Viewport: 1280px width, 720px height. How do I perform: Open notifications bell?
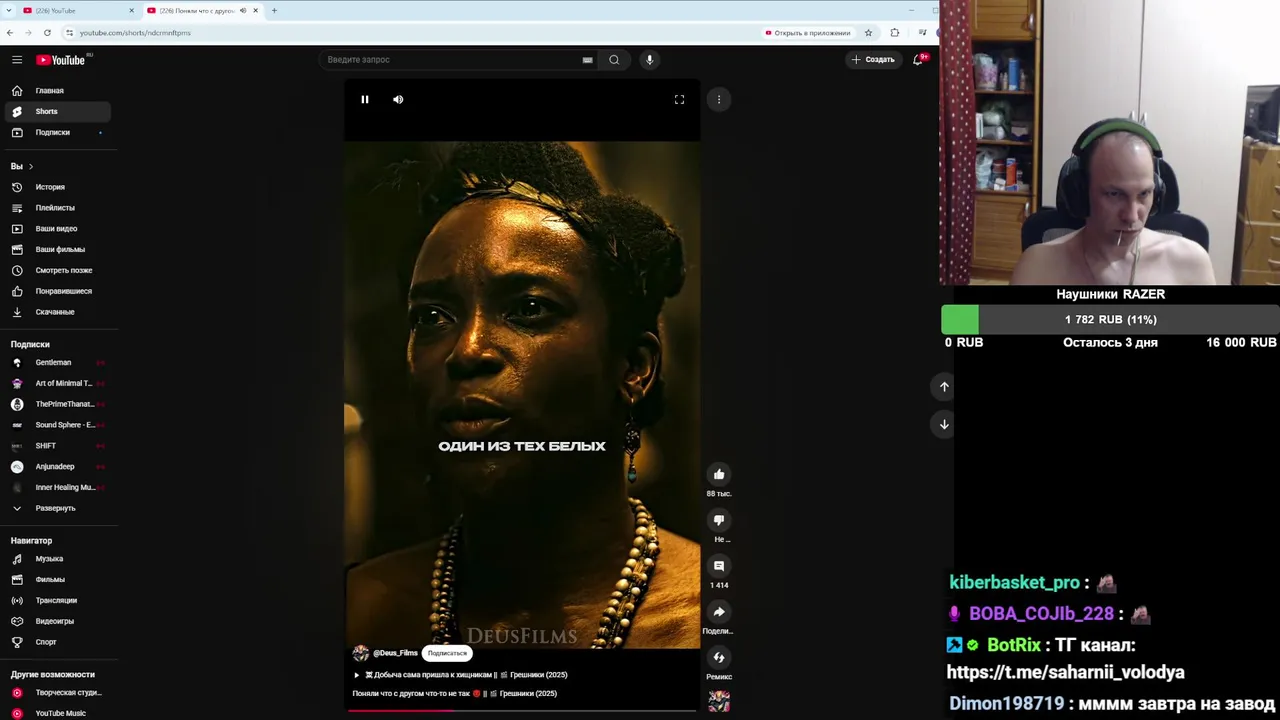click(x=918, y=60)
